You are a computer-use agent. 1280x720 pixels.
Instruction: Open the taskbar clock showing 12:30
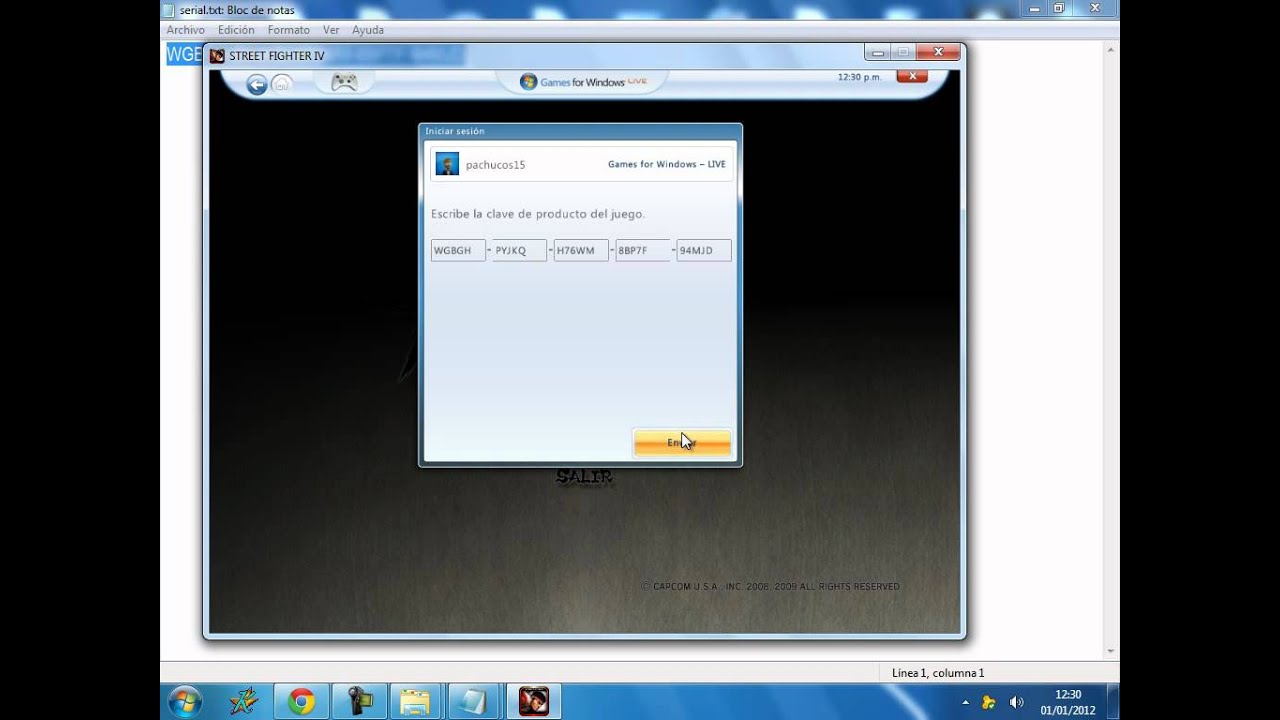(1068, 702)
